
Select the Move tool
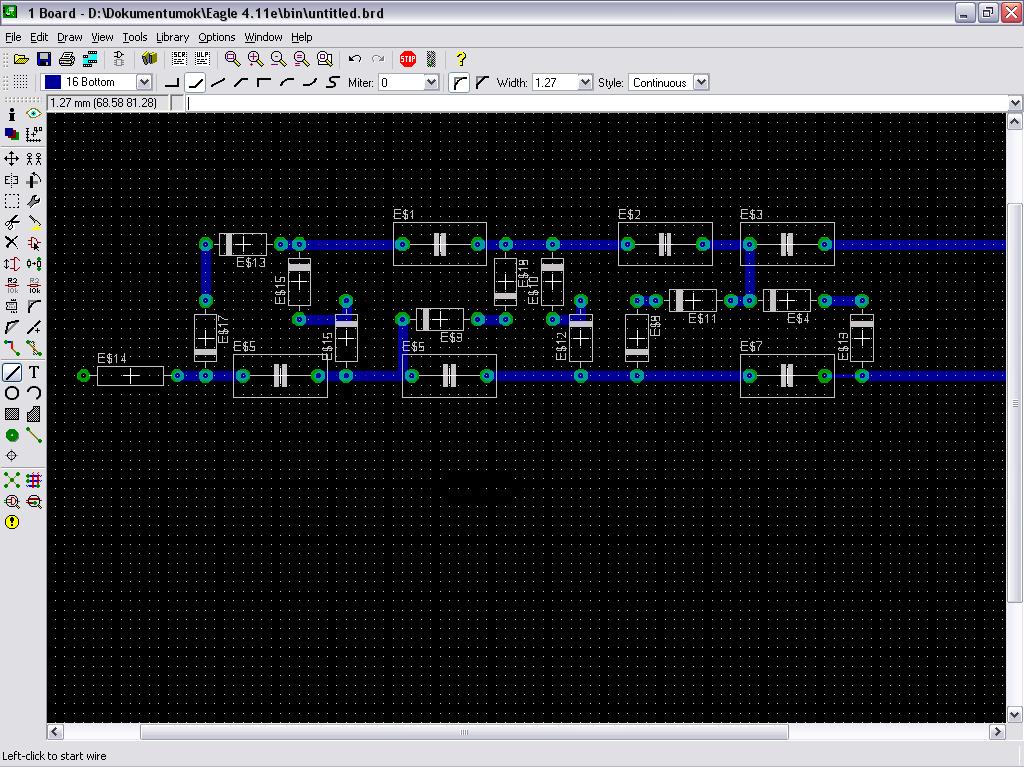12,159
